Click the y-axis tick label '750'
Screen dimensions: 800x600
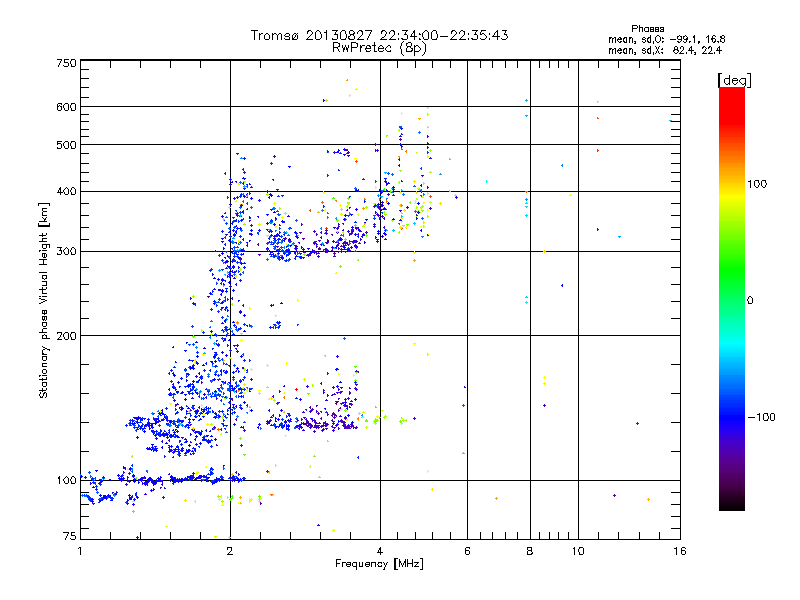coord(66,63)
